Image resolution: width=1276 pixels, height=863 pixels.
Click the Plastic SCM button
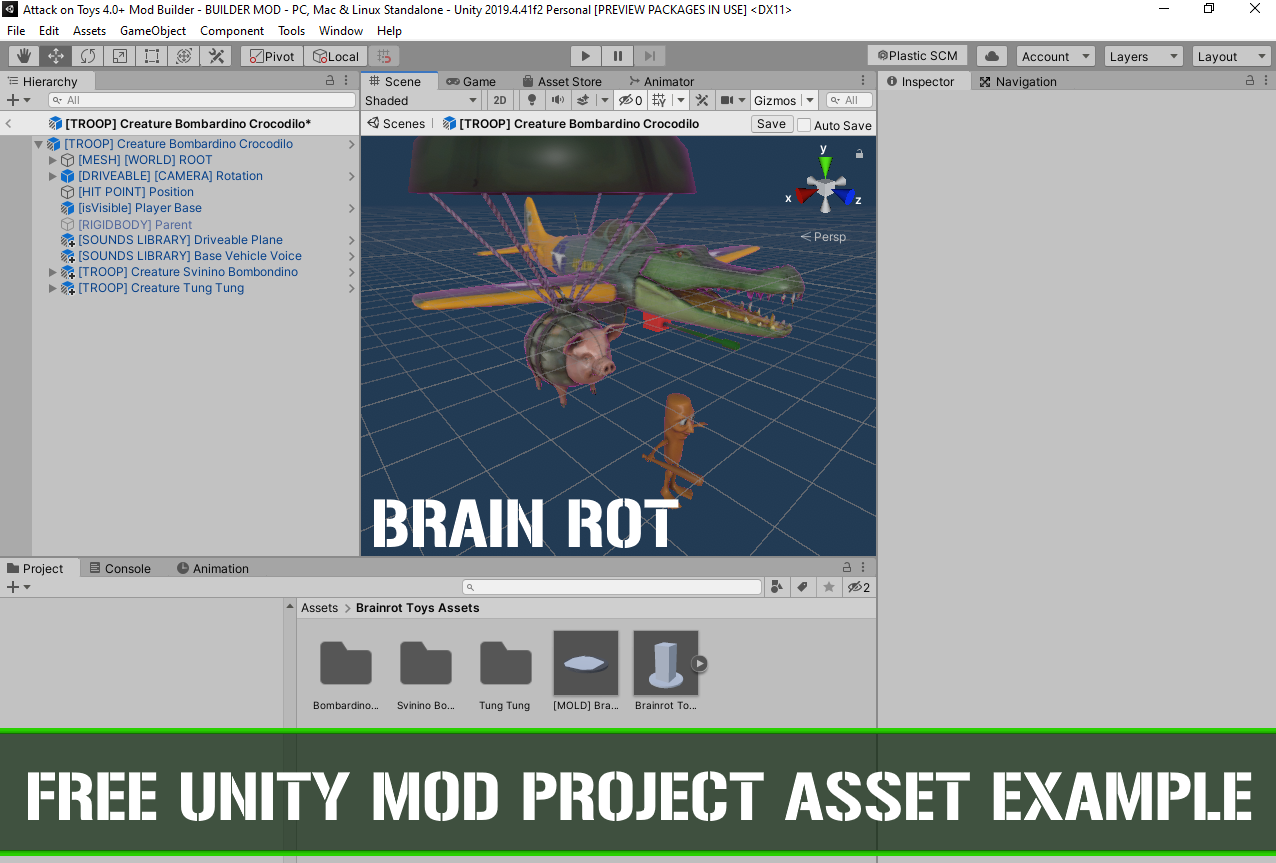pyautogui.click(x=916, y=56)
